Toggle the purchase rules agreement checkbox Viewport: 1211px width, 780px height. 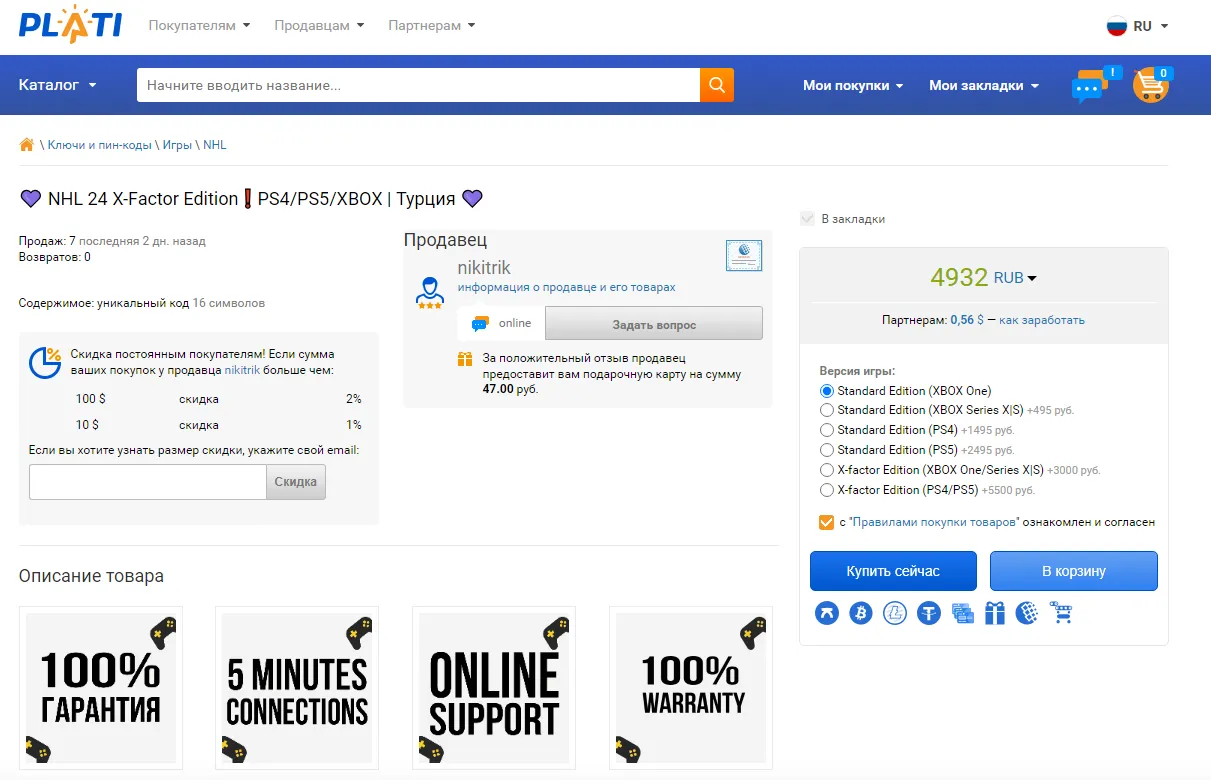coord(826,522)
